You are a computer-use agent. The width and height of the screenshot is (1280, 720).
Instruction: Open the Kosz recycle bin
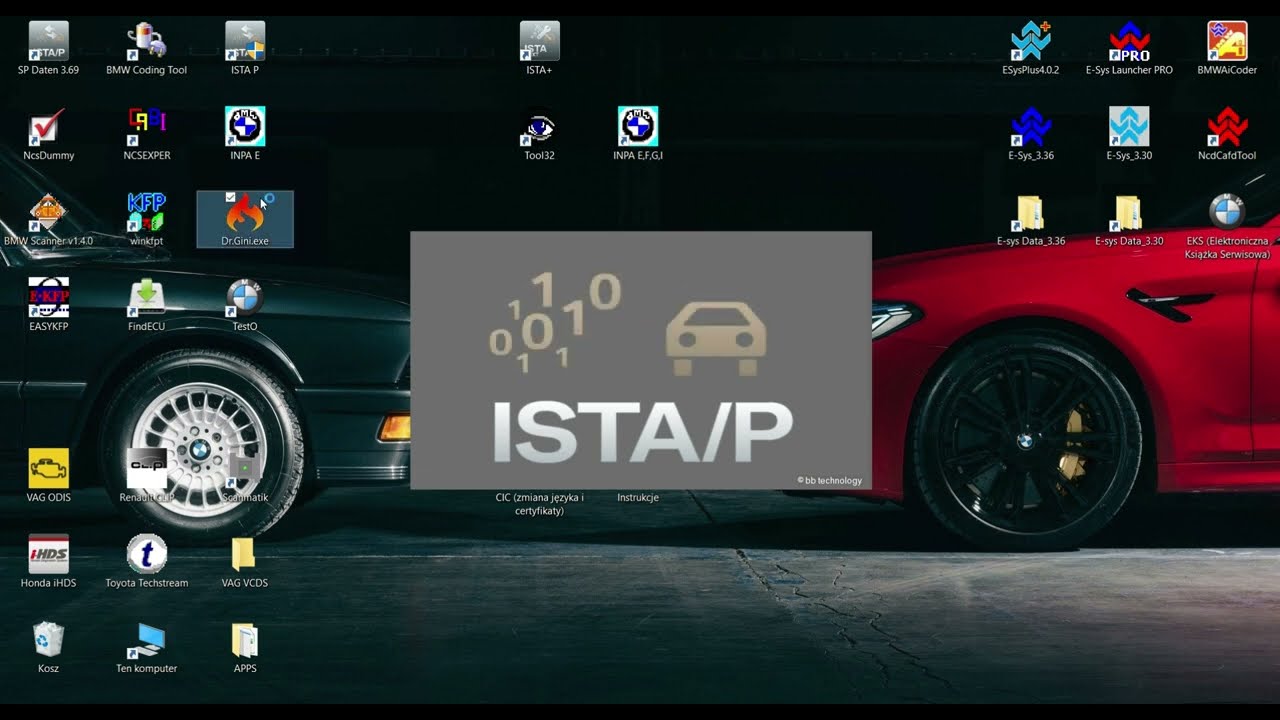[48, 640]
